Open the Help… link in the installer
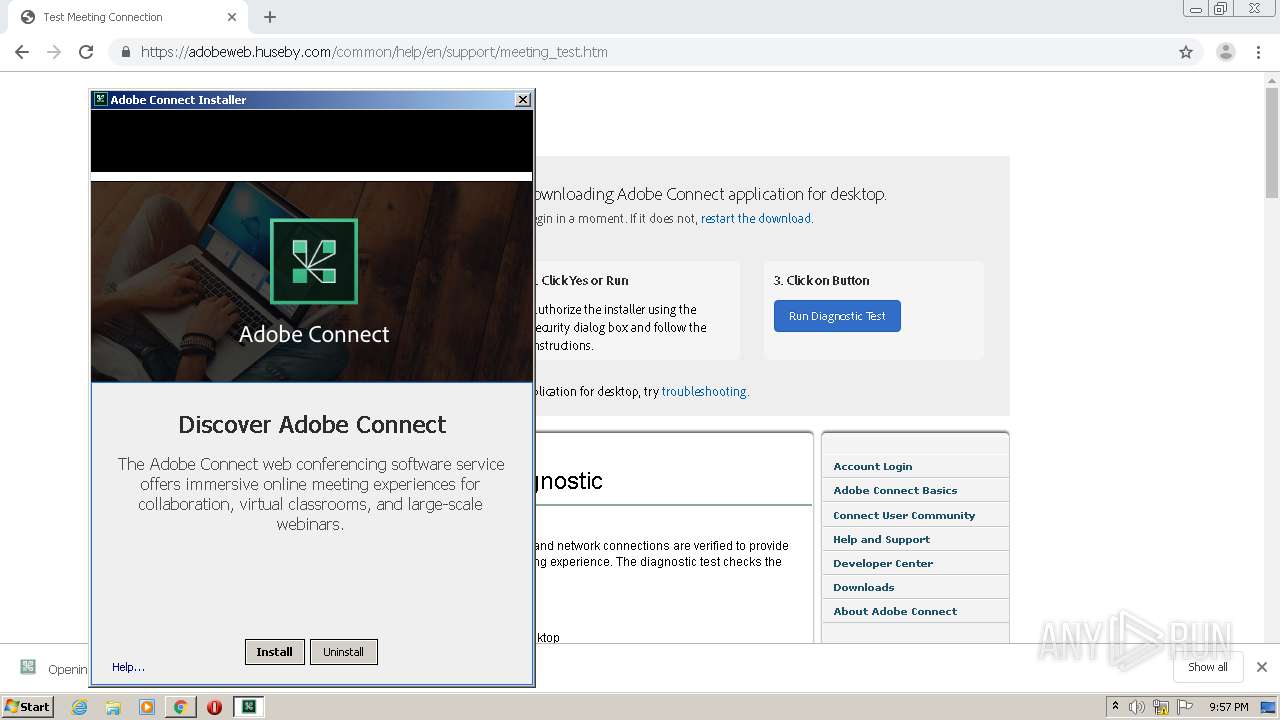 (128, 667)
